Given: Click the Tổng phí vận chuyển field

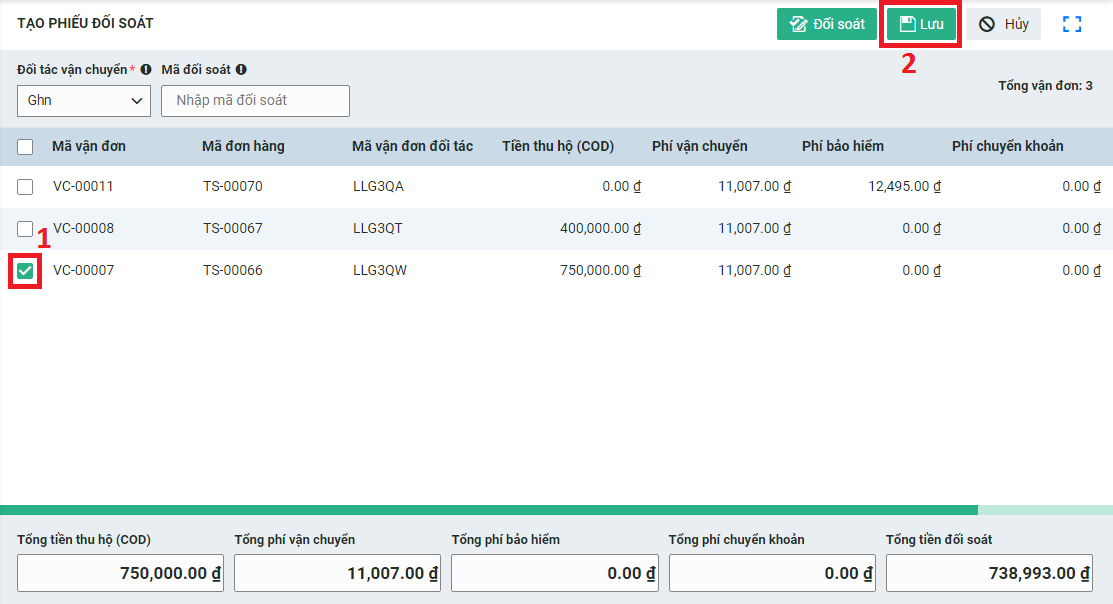Looking at the screenshot, I should click(337, 573).
